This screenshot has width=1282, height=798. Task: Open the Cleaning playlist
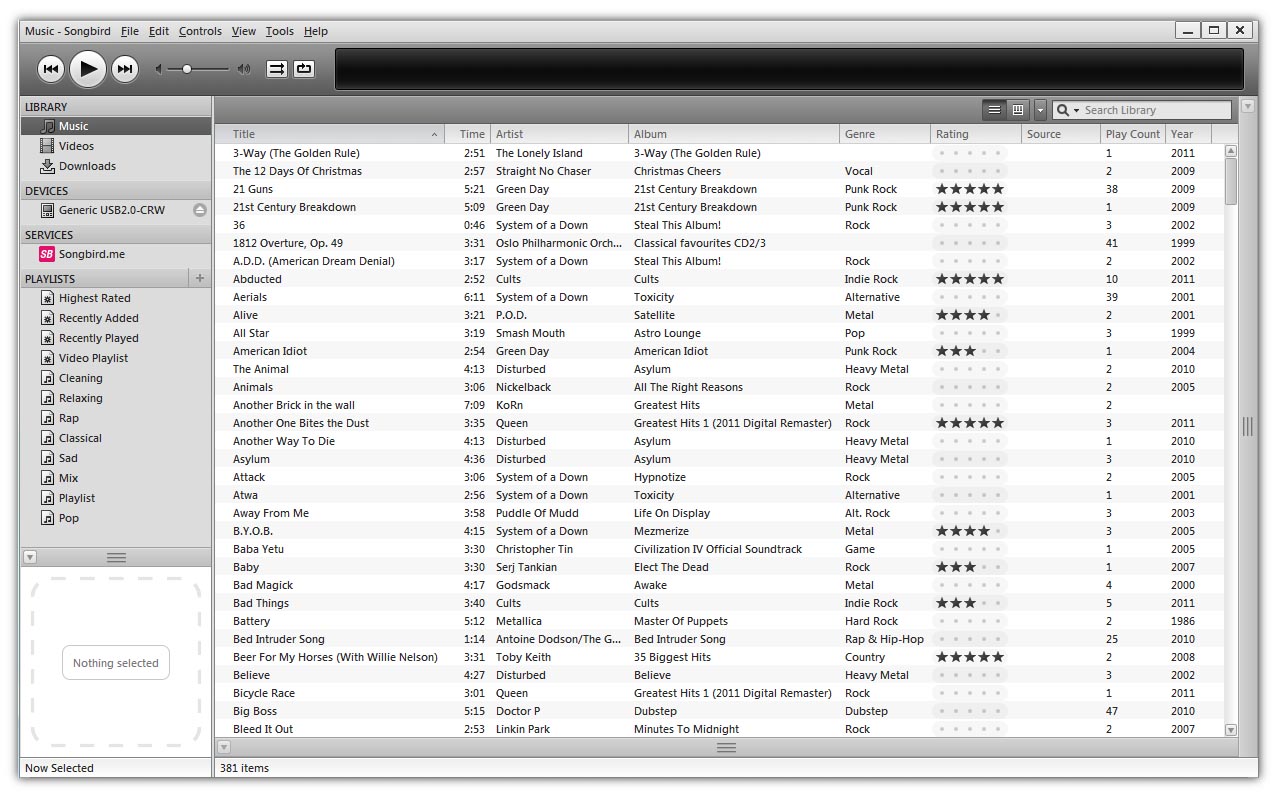tap(116, 378)
